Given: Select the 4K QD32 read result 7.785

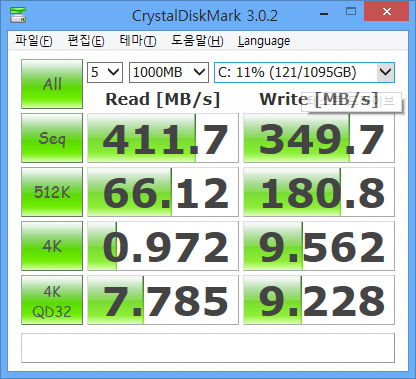Looking at the screenshot, I should pos(163,300).
